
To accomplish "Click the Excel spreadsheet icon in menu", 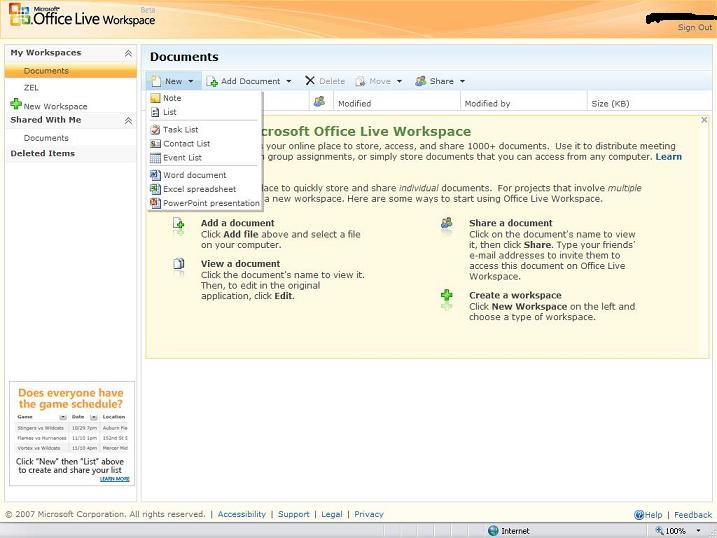I will (x=155, y=189).
